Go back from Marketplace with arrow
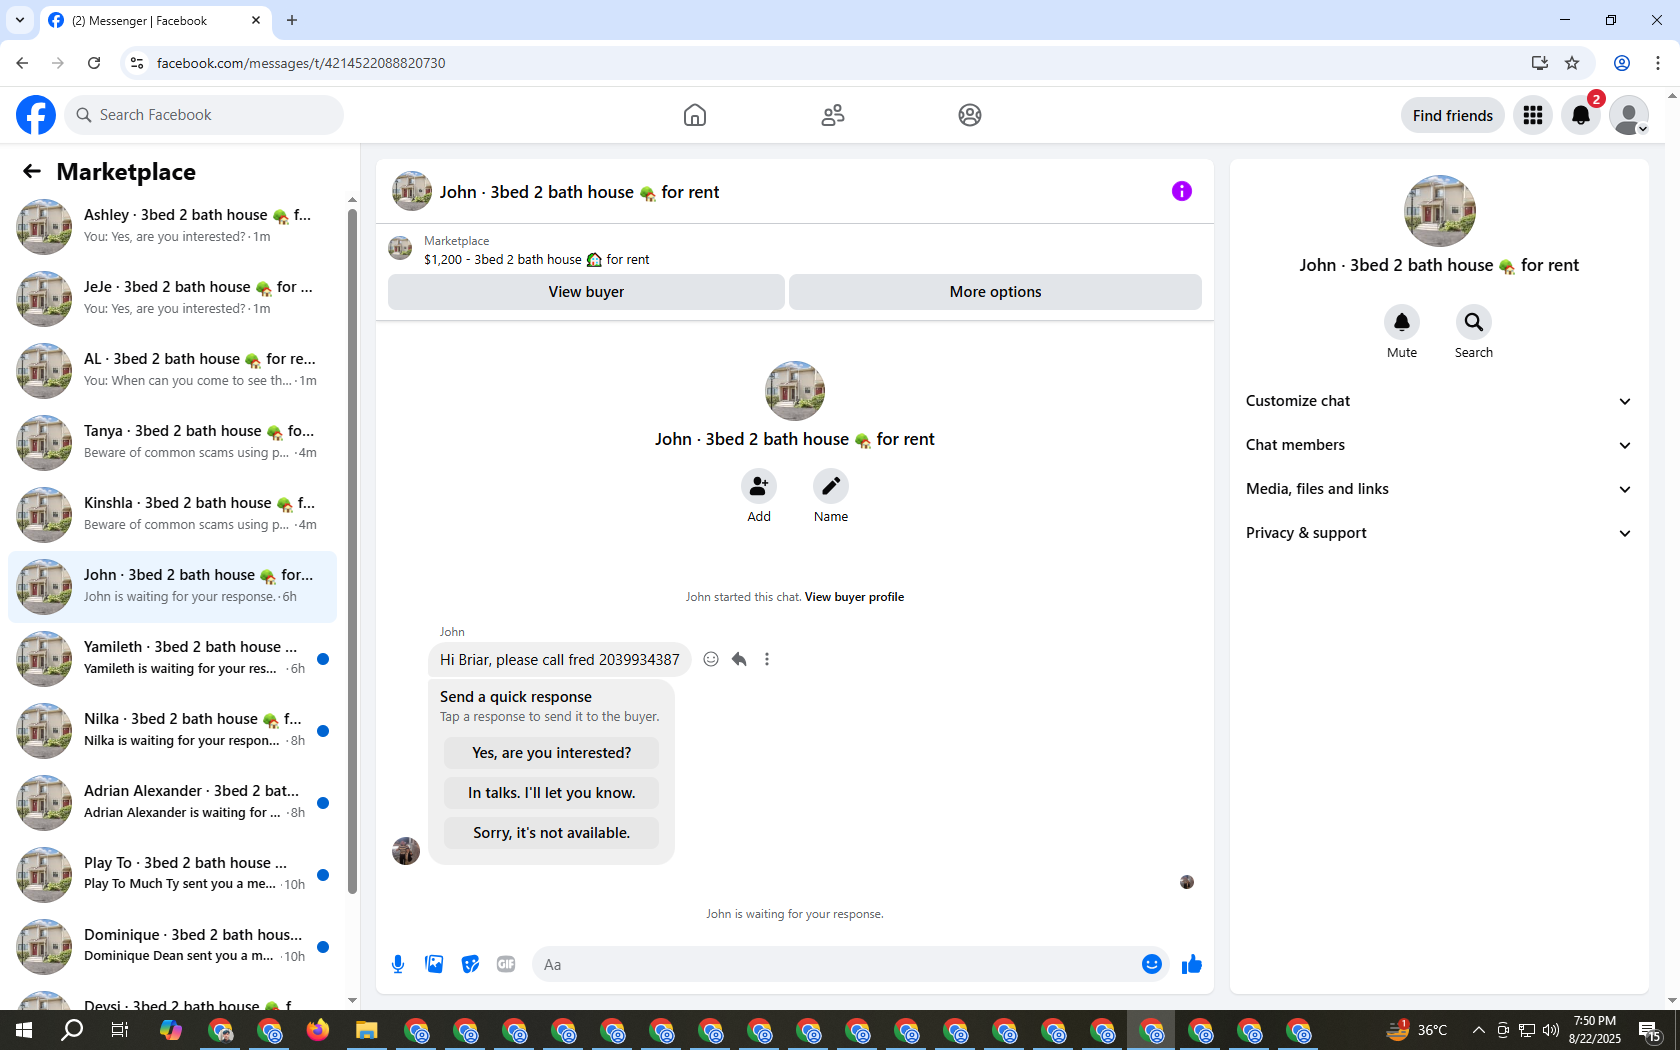 pos(32,171)
